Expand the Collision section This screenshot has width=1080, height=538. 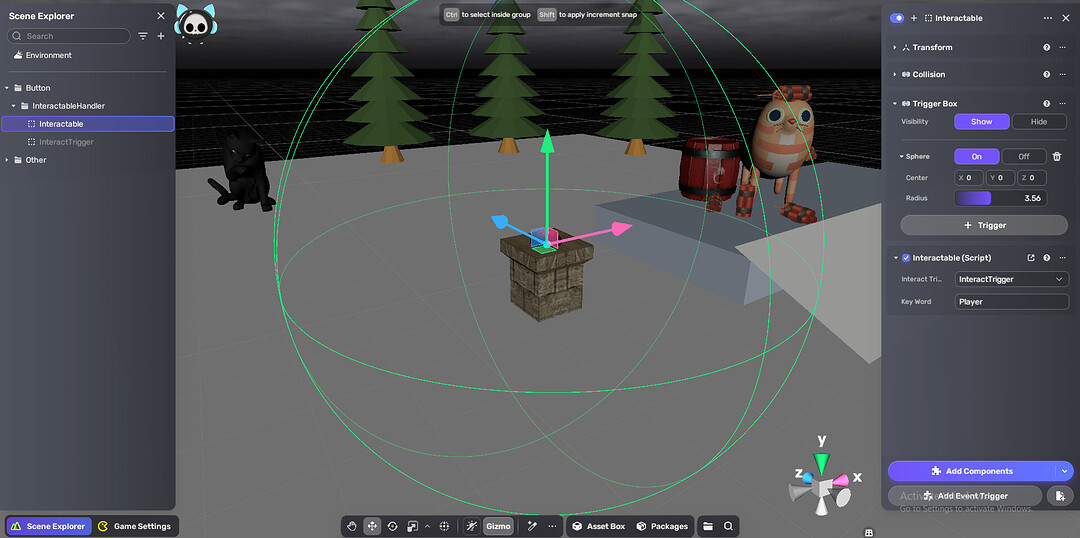click(895, 74)
